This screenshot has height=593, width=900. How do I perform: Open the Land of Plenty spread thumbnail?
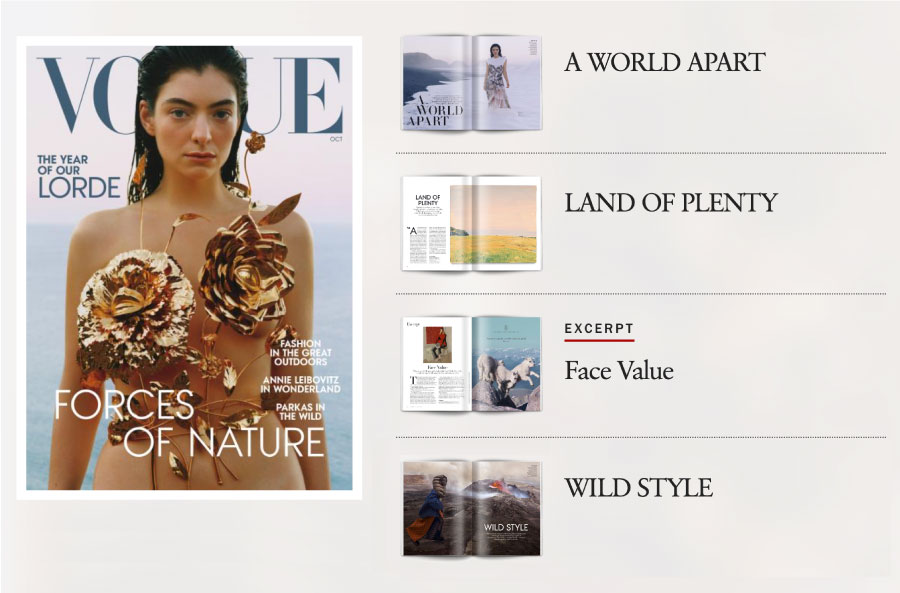point(471,223)
